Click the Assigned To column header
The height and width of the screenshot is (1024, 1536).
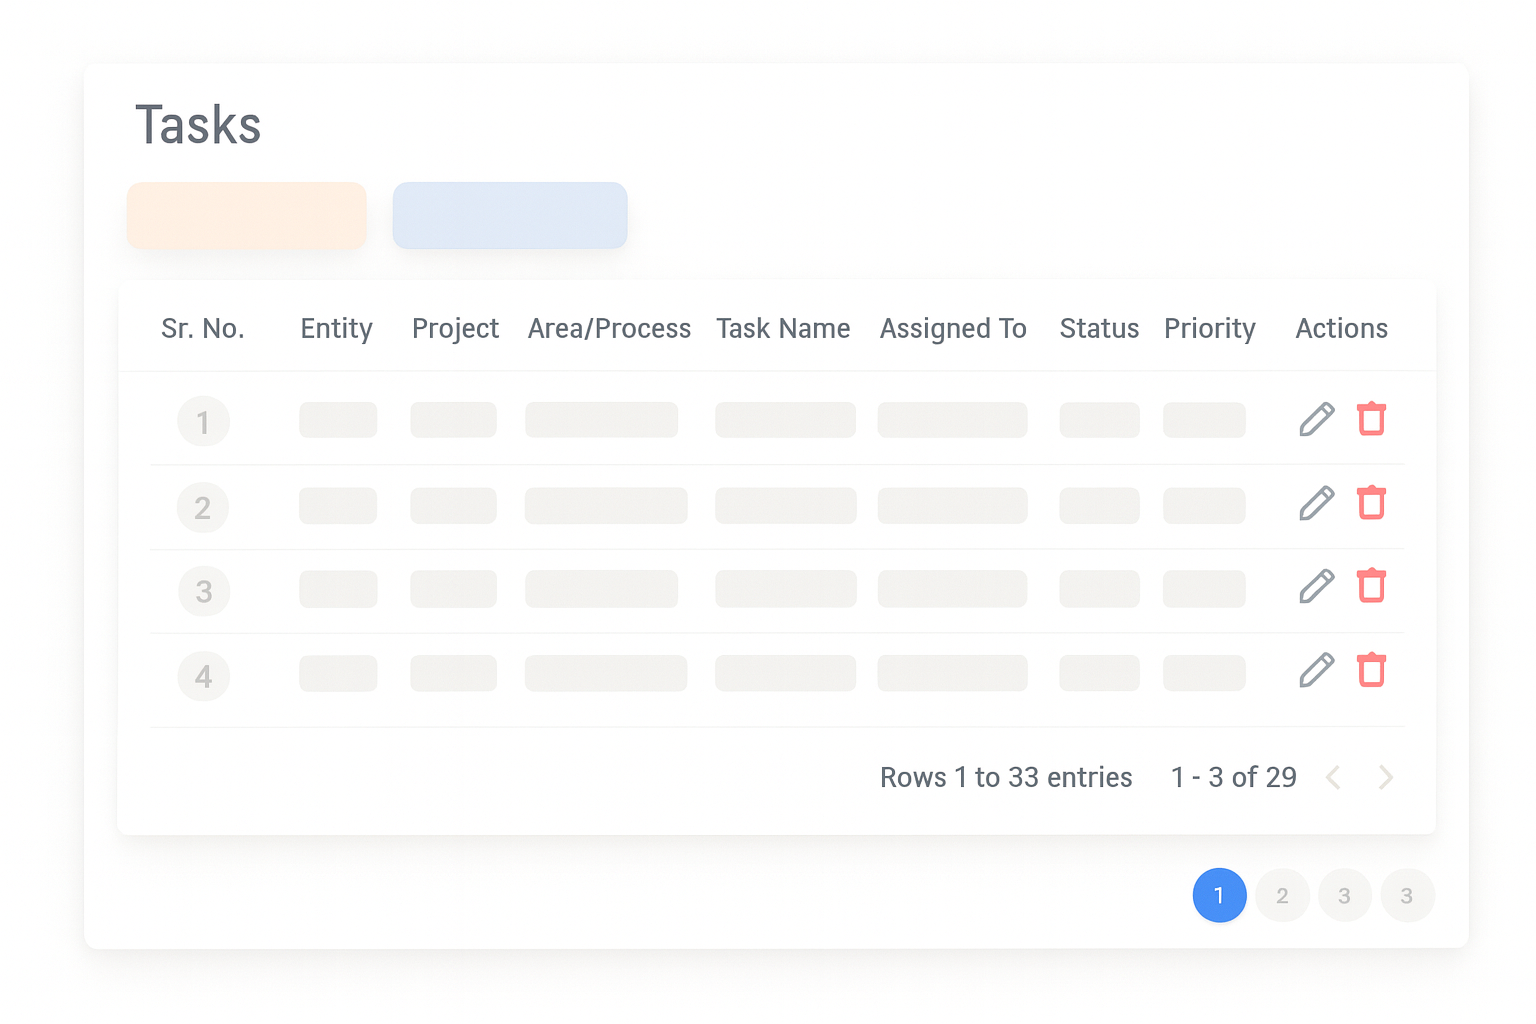(x=953, y=330)
